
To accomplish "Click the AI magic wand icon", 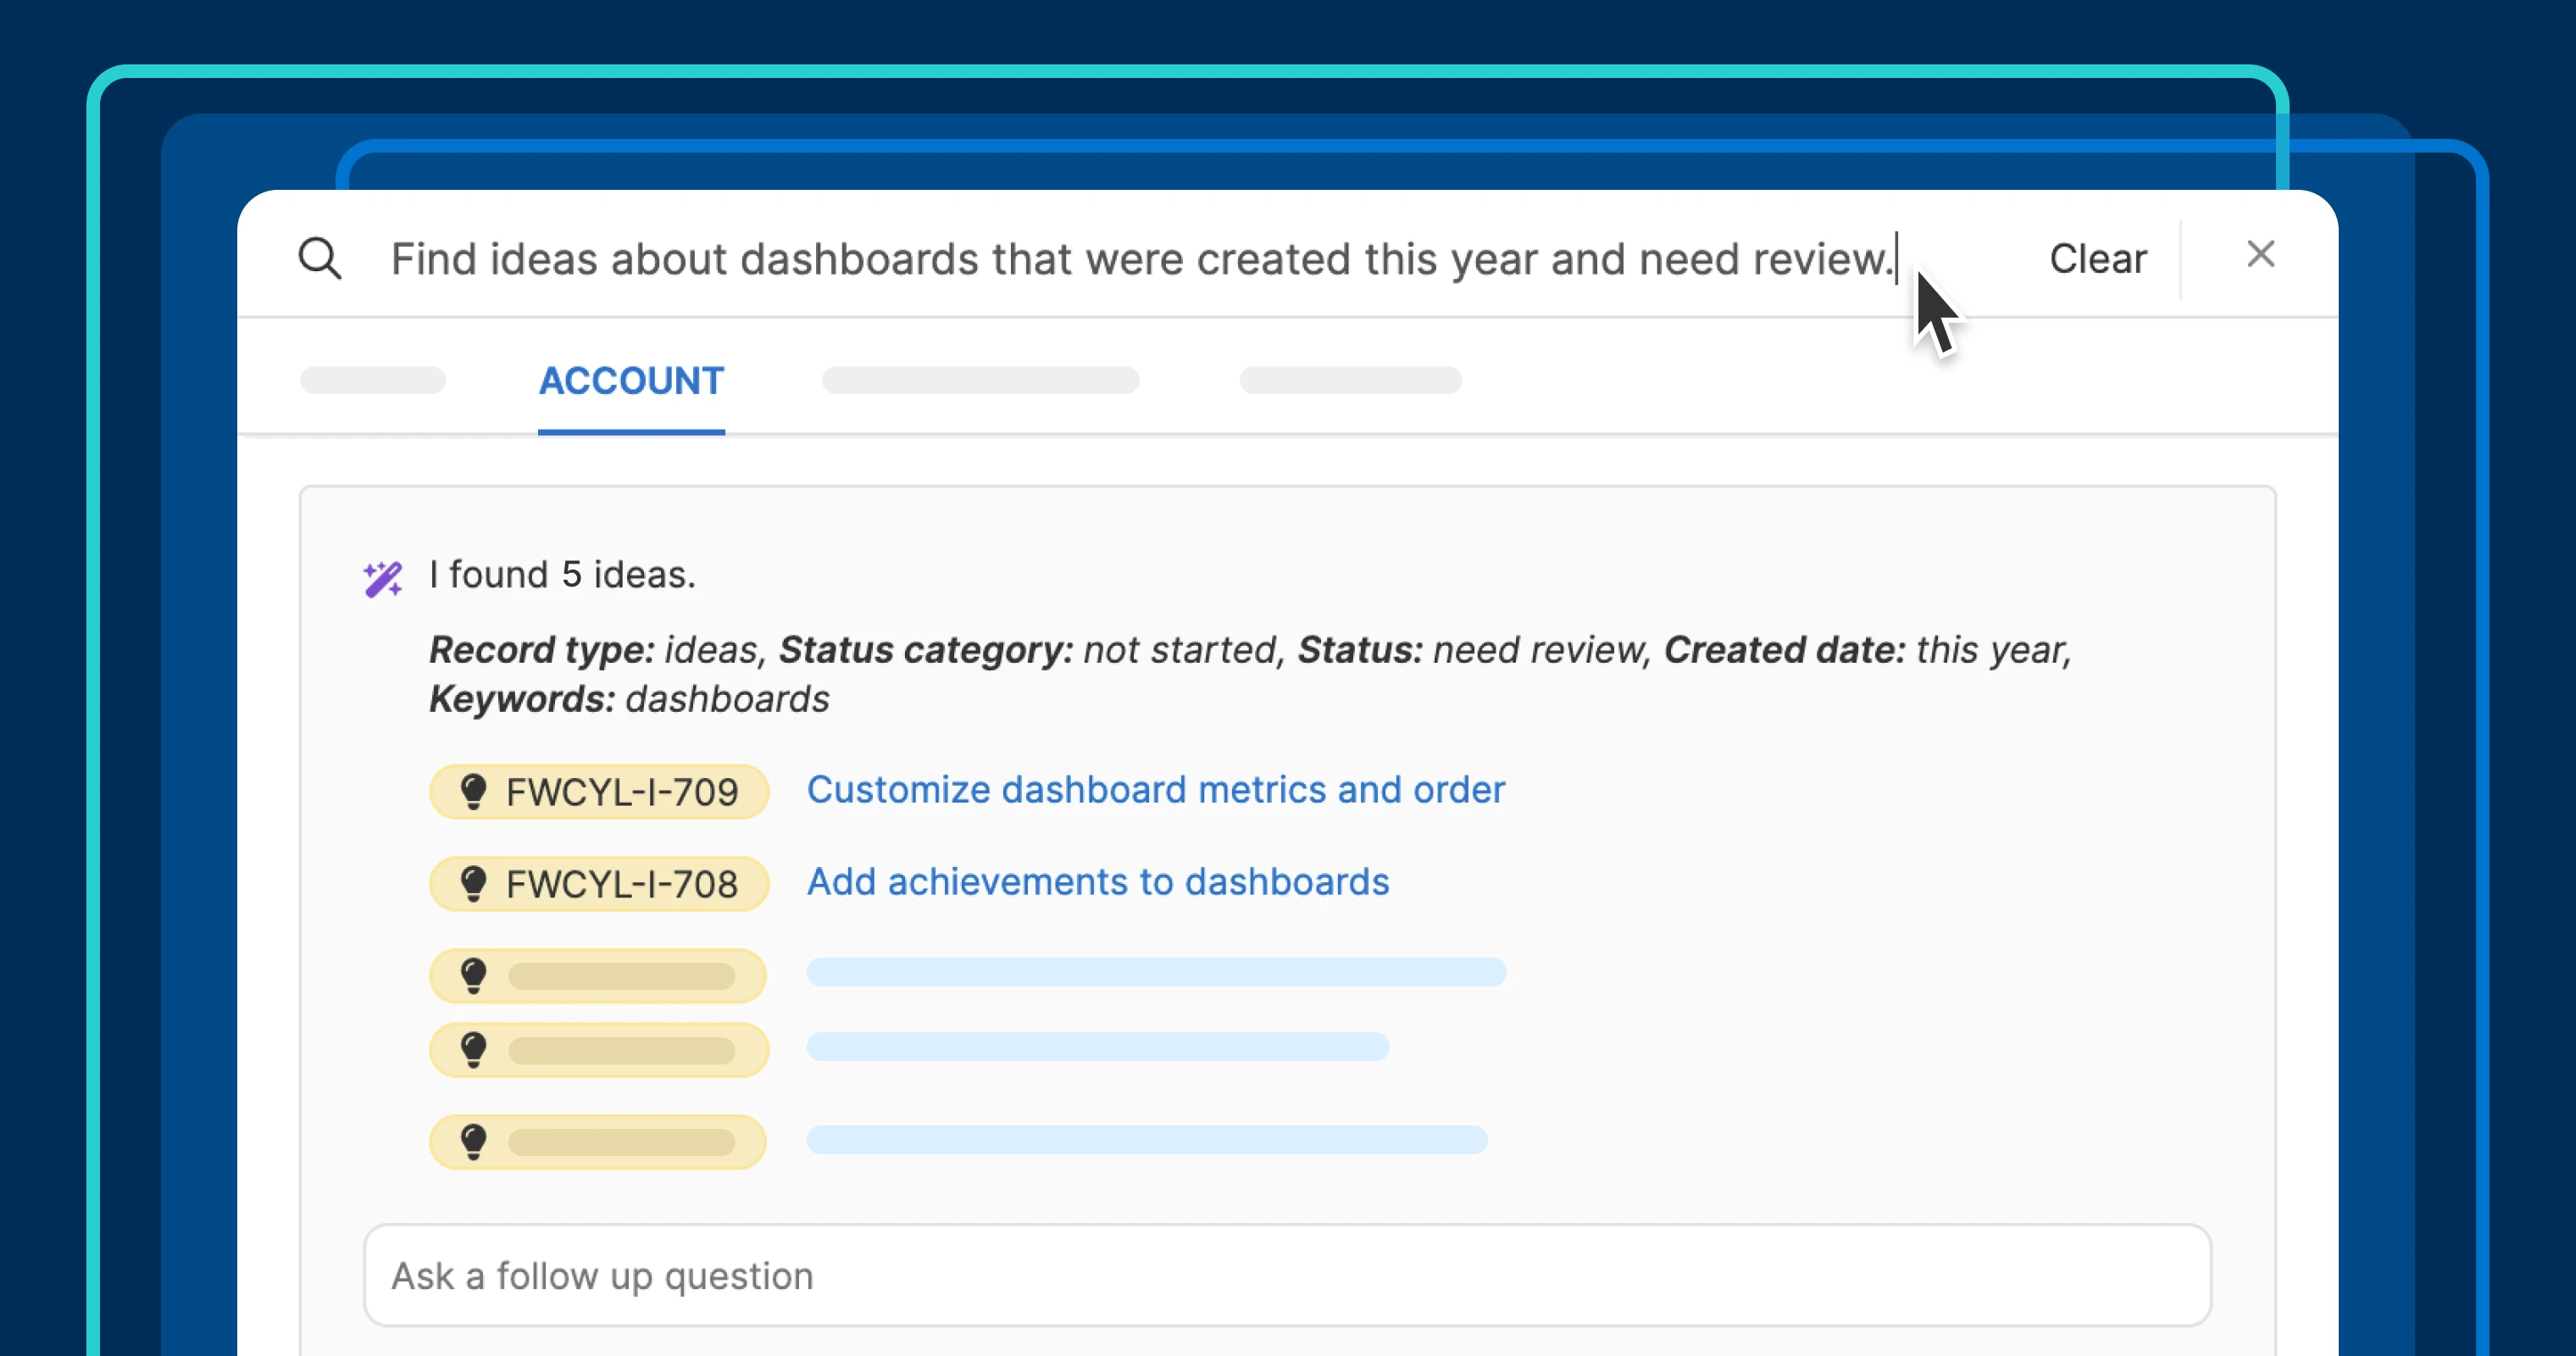I will point(382,579).
